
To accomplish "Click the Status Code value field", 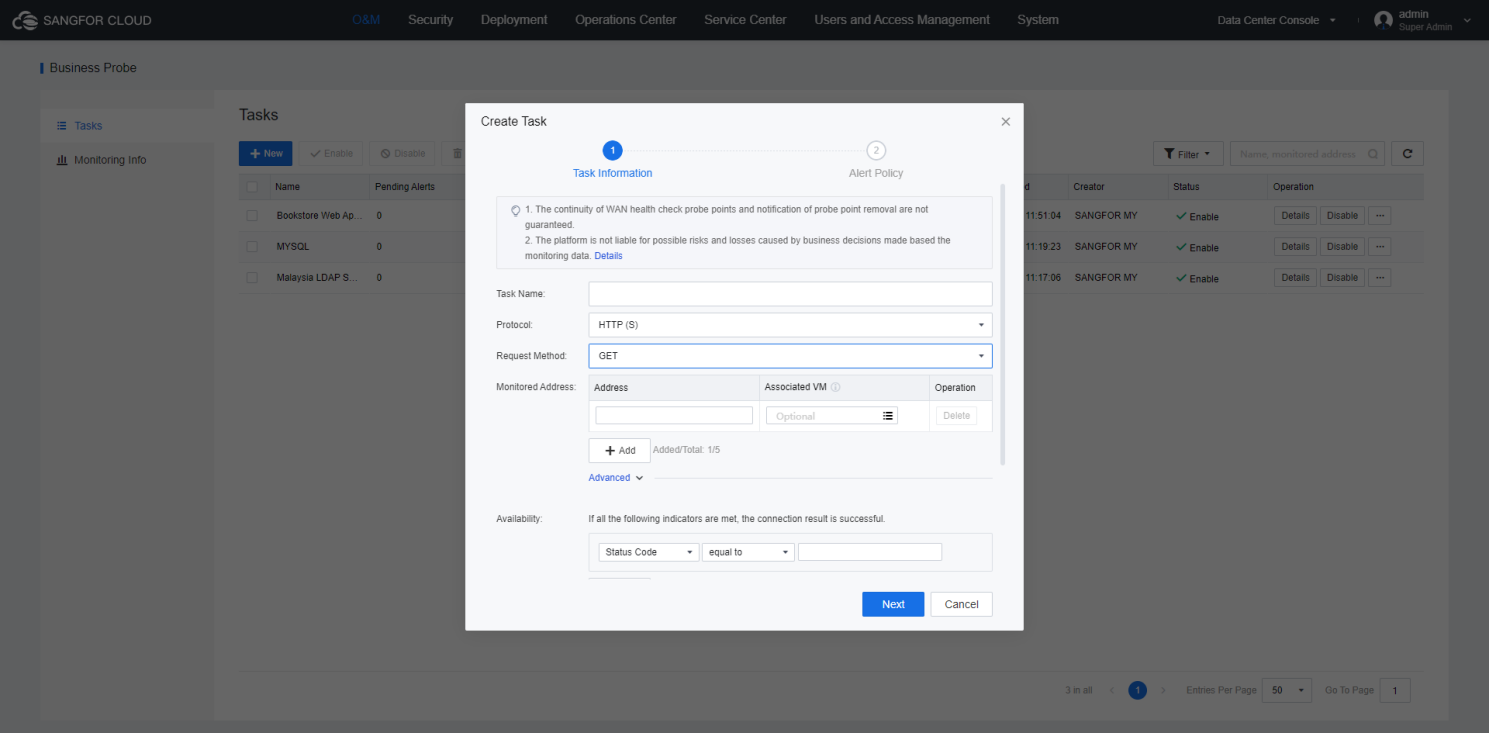I will click(870, 552).
